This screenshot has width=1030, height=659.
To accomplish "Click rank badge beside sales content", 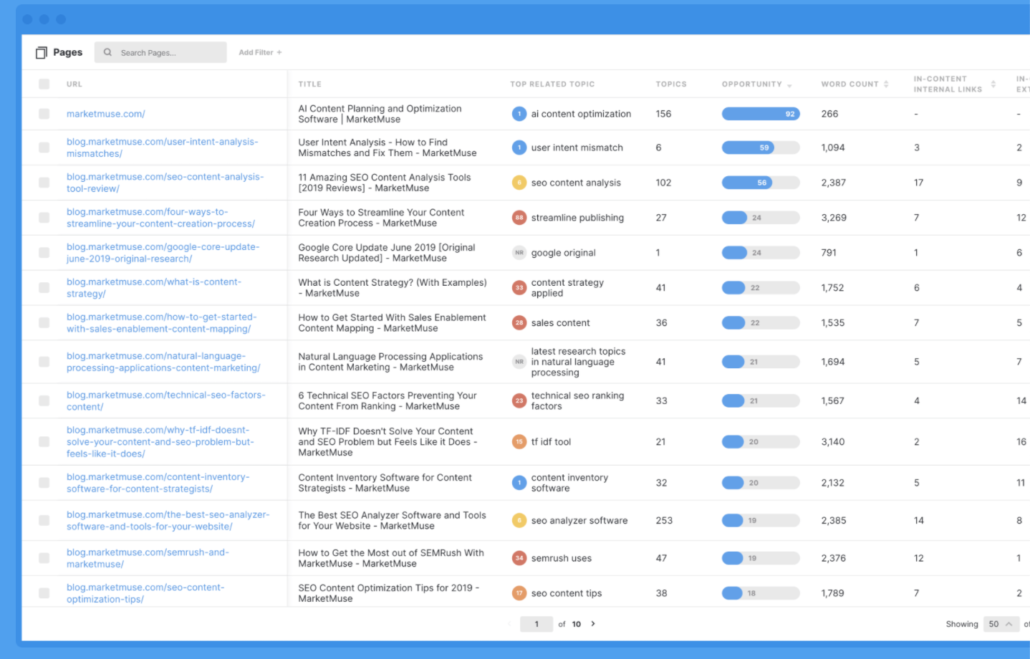I will pyautogui.click(x=519, y=323).
